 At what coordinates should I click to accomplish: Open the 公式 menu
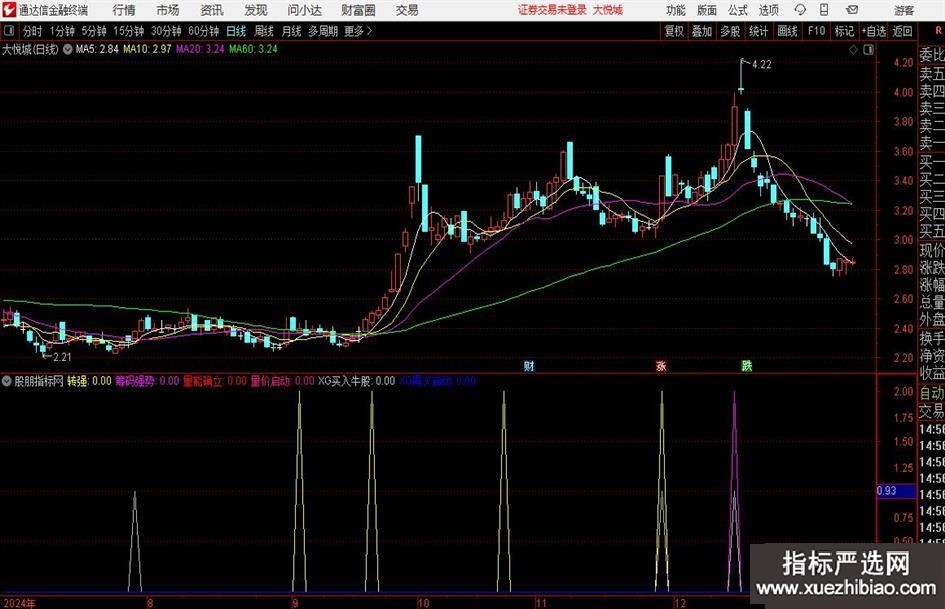(738, 10)
